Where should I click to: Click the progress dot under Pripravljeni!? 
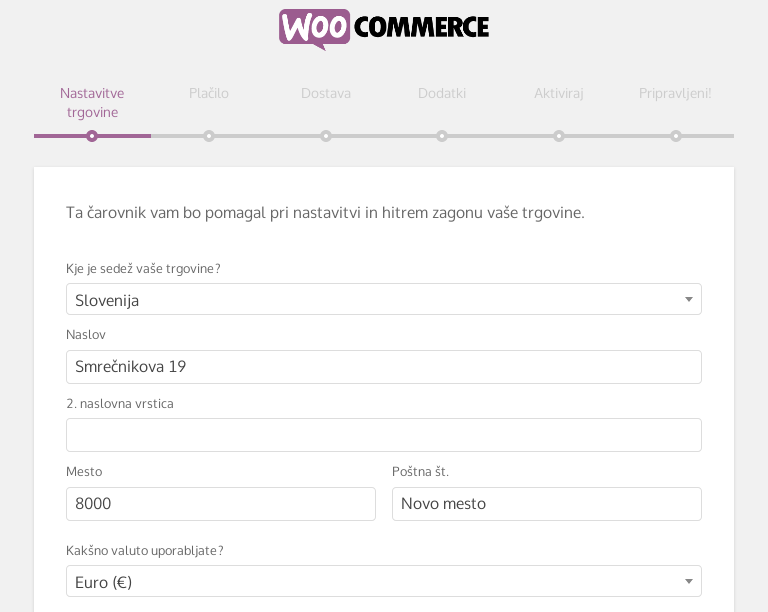[676, 136]
